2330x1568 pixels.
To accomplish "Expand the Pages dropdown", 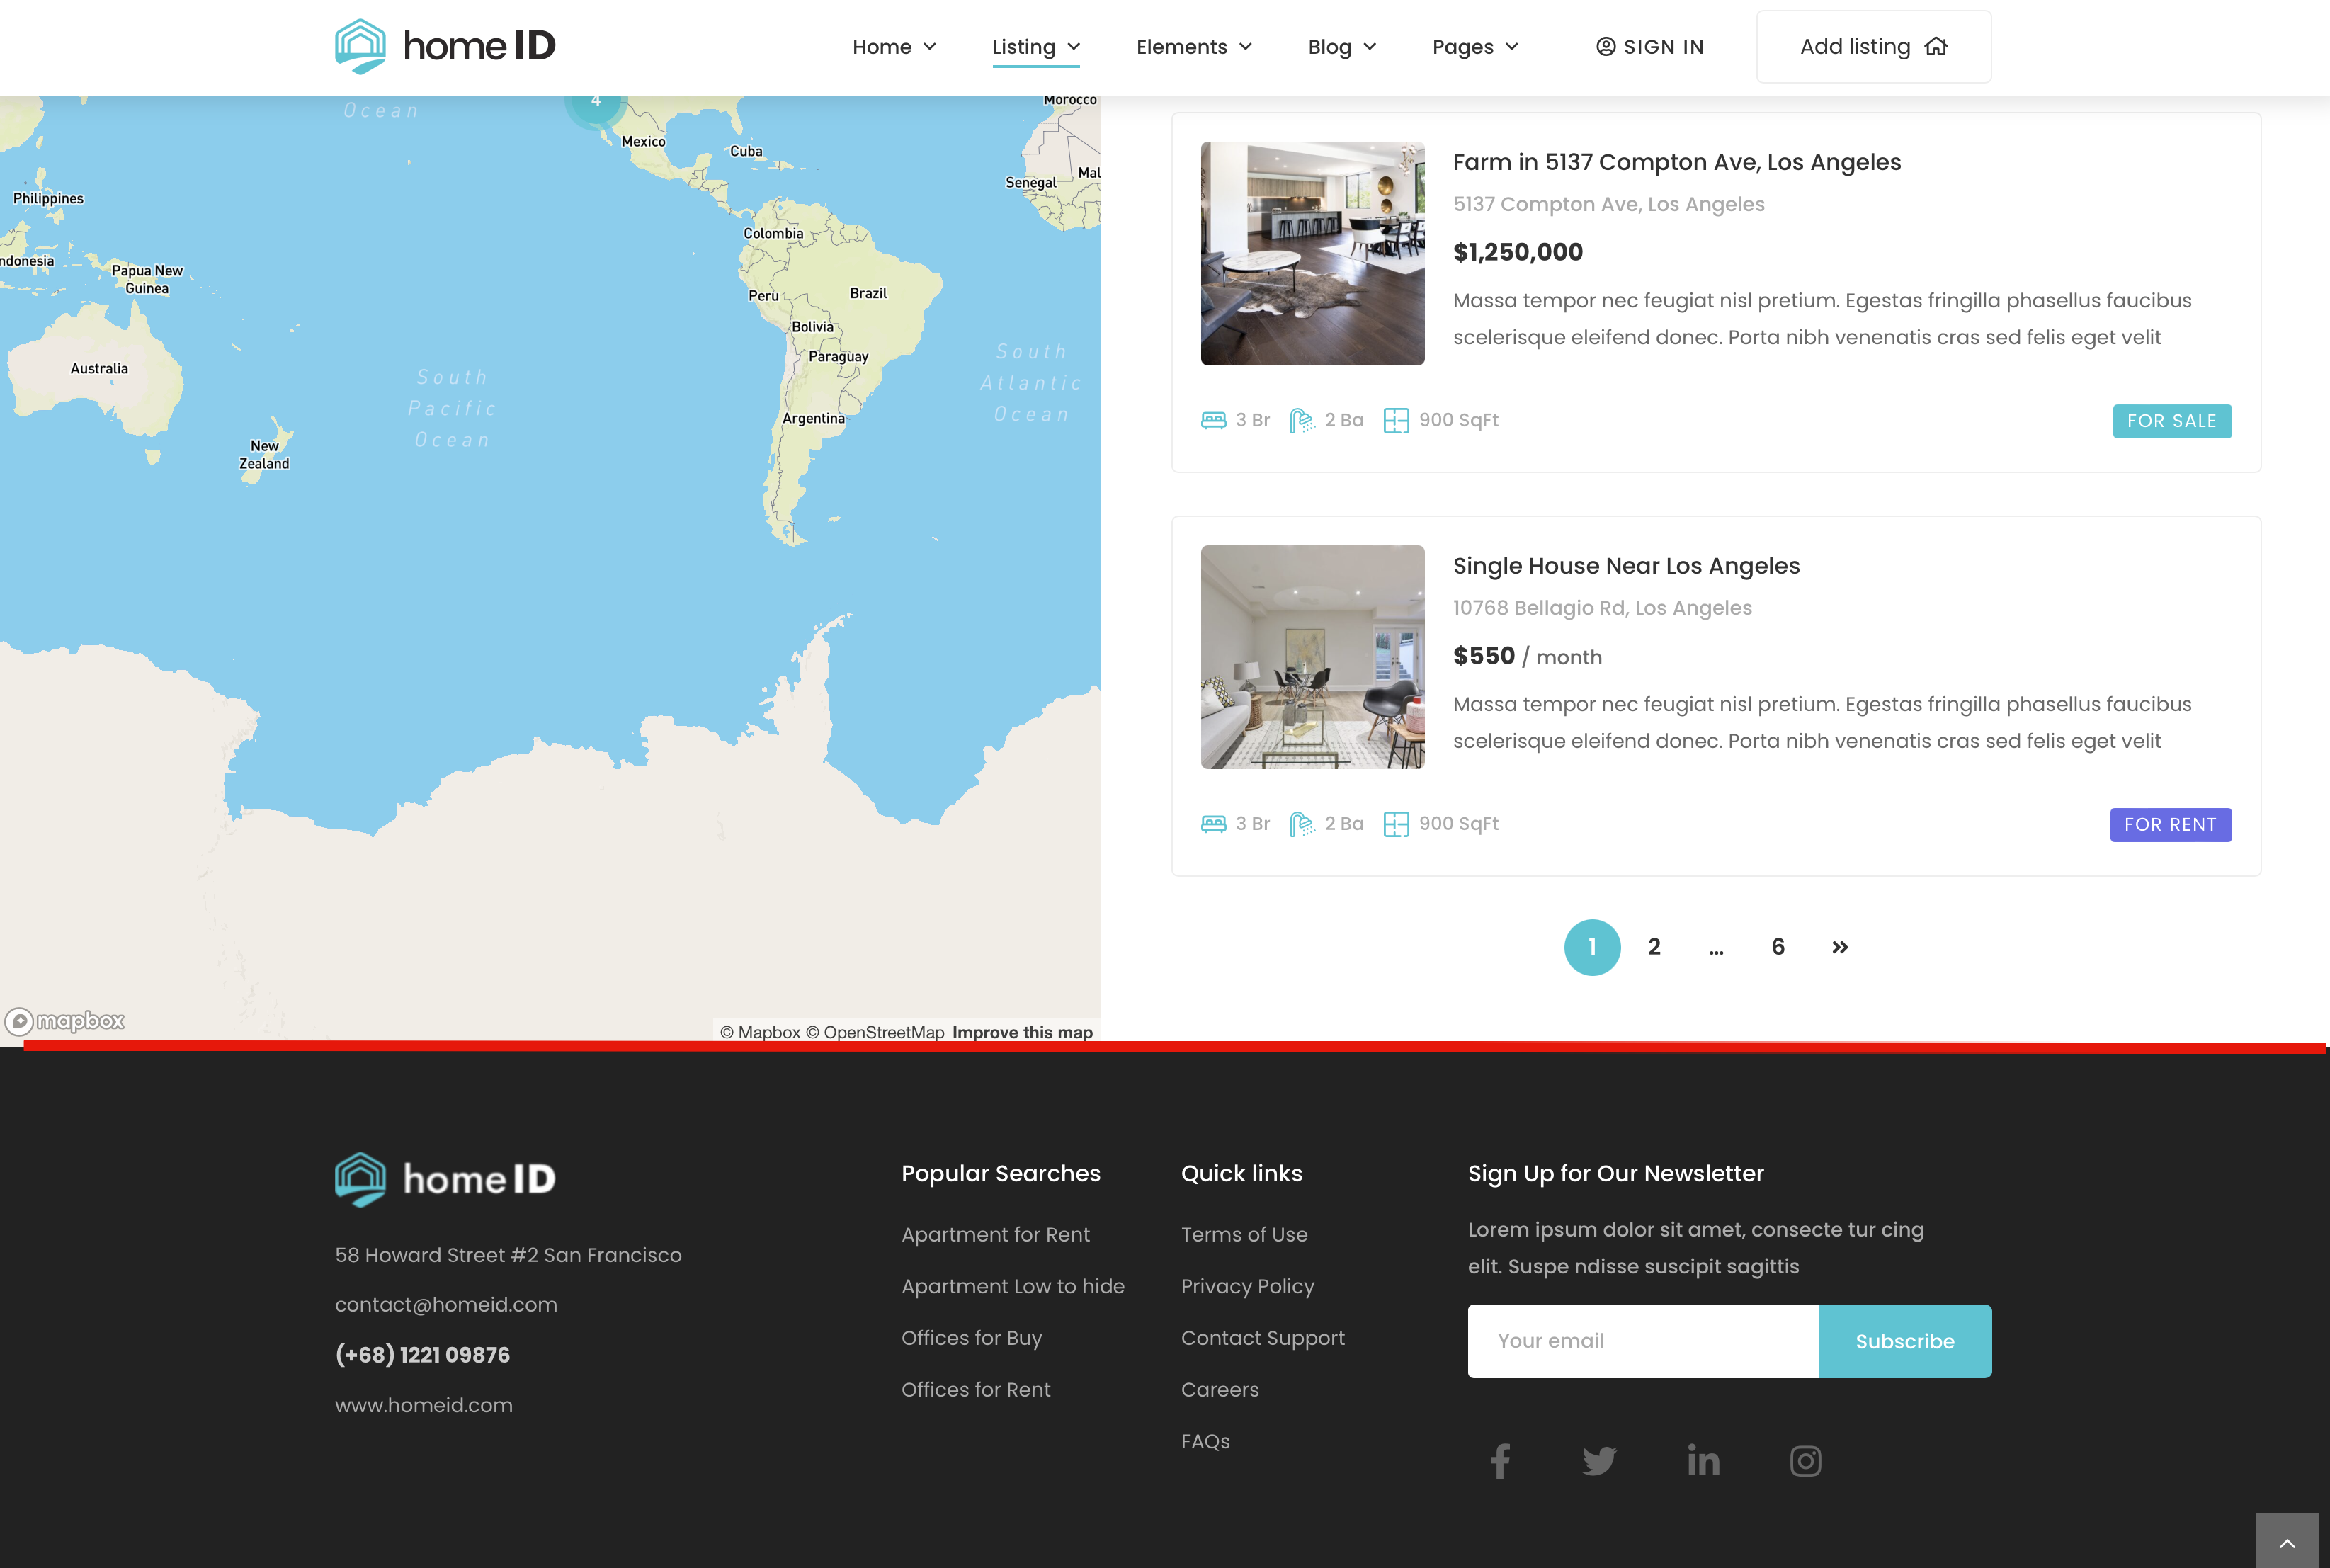I will point(1474,47).
